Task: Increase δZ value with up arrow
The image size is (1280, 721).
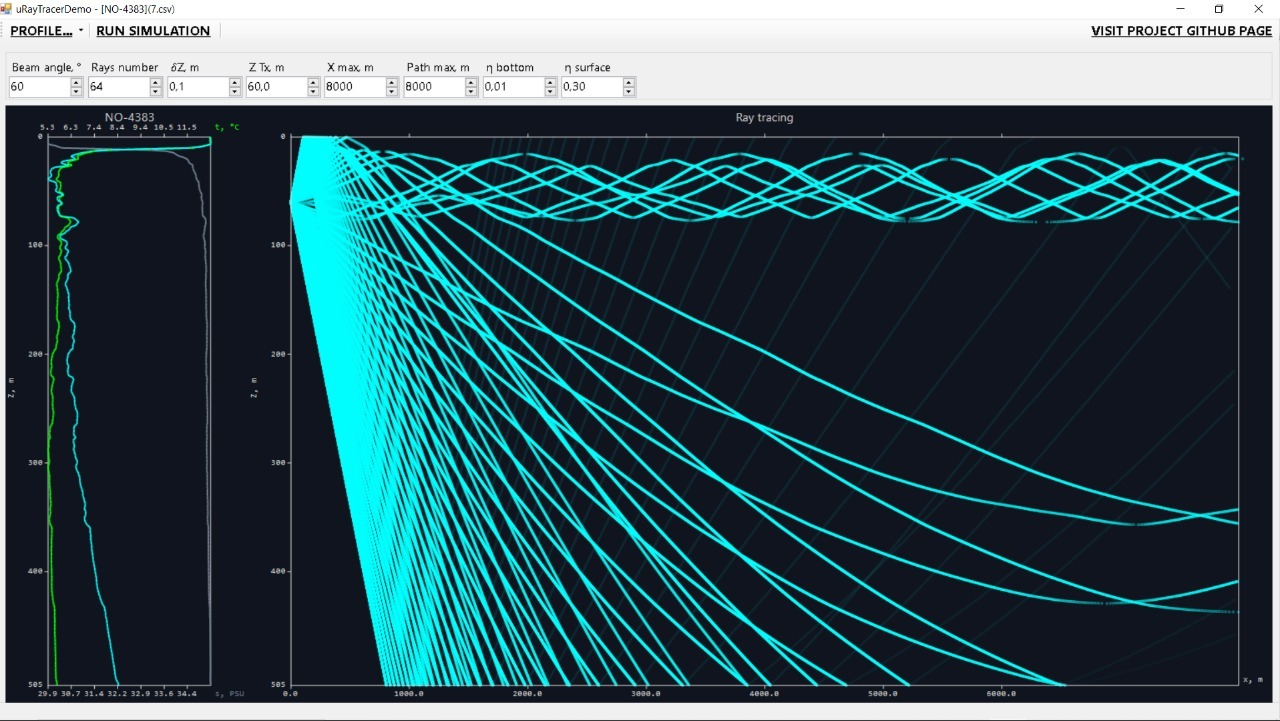Action: (x=235, y=83)
